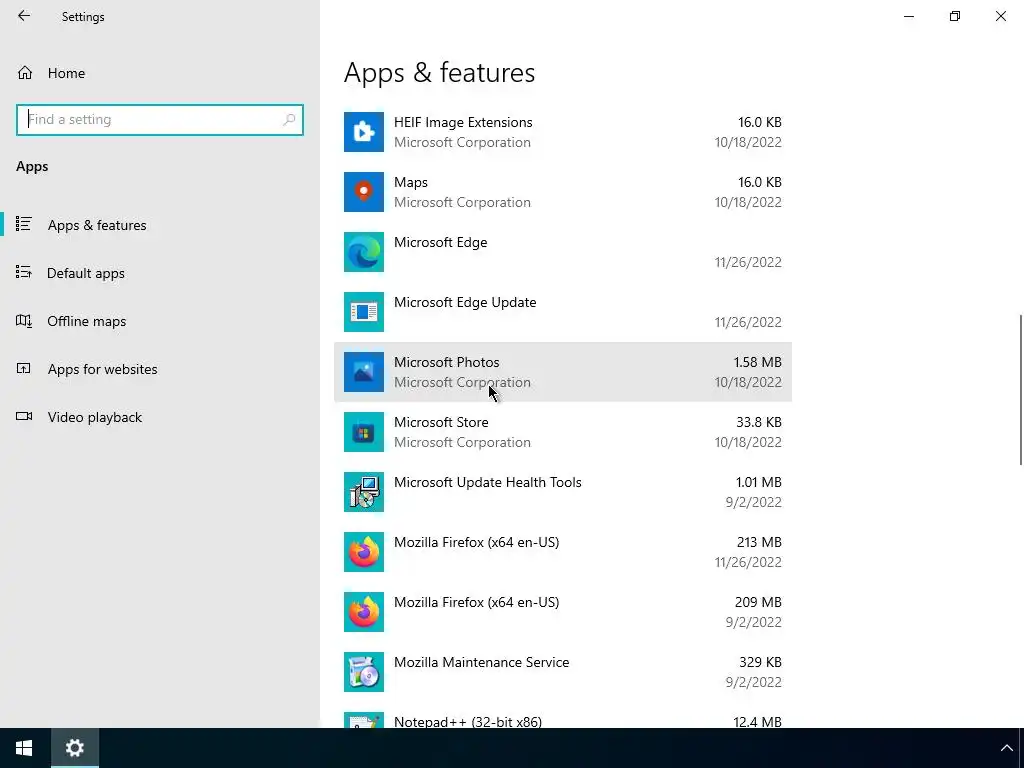Click the Microsoft Store app icon

tap(364, 432)
